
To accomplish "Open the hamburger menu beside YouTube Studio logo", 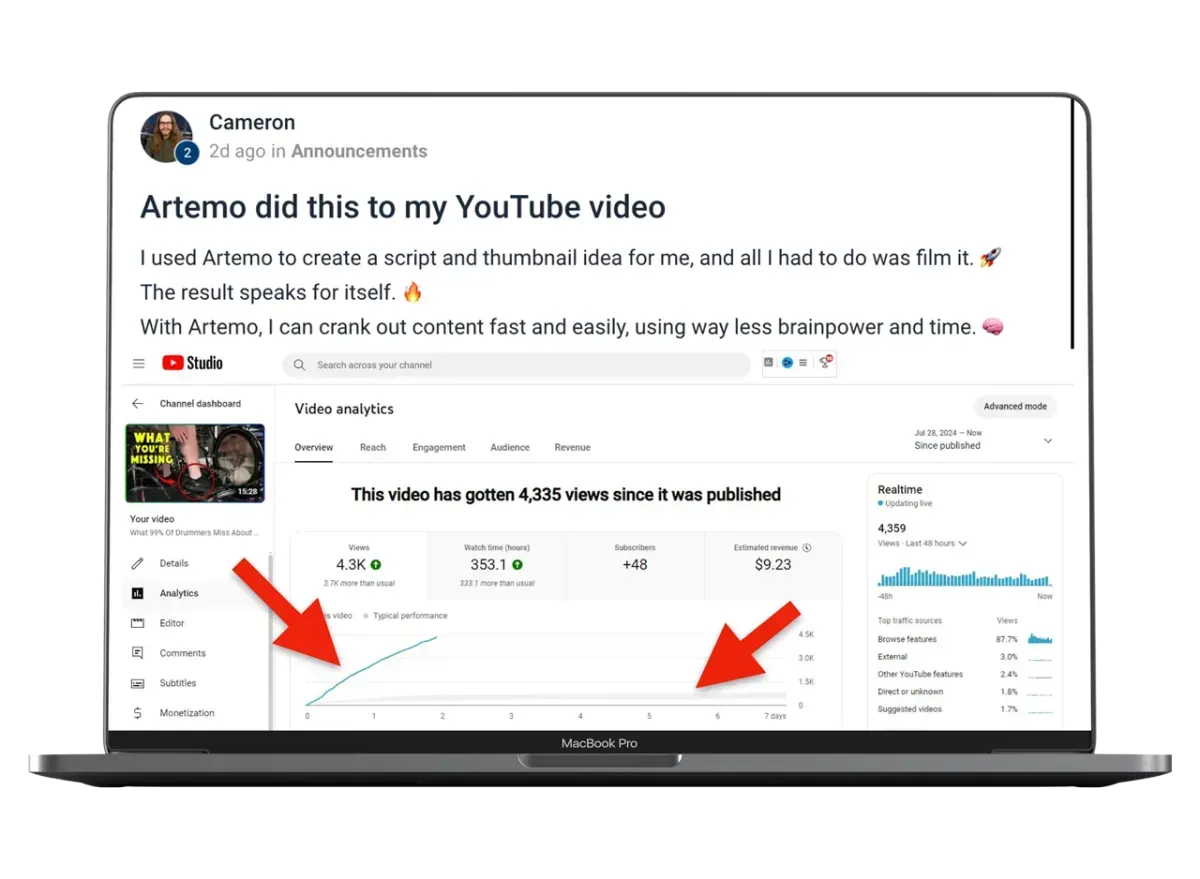I will pyautogui.click(x=139, y=364).
